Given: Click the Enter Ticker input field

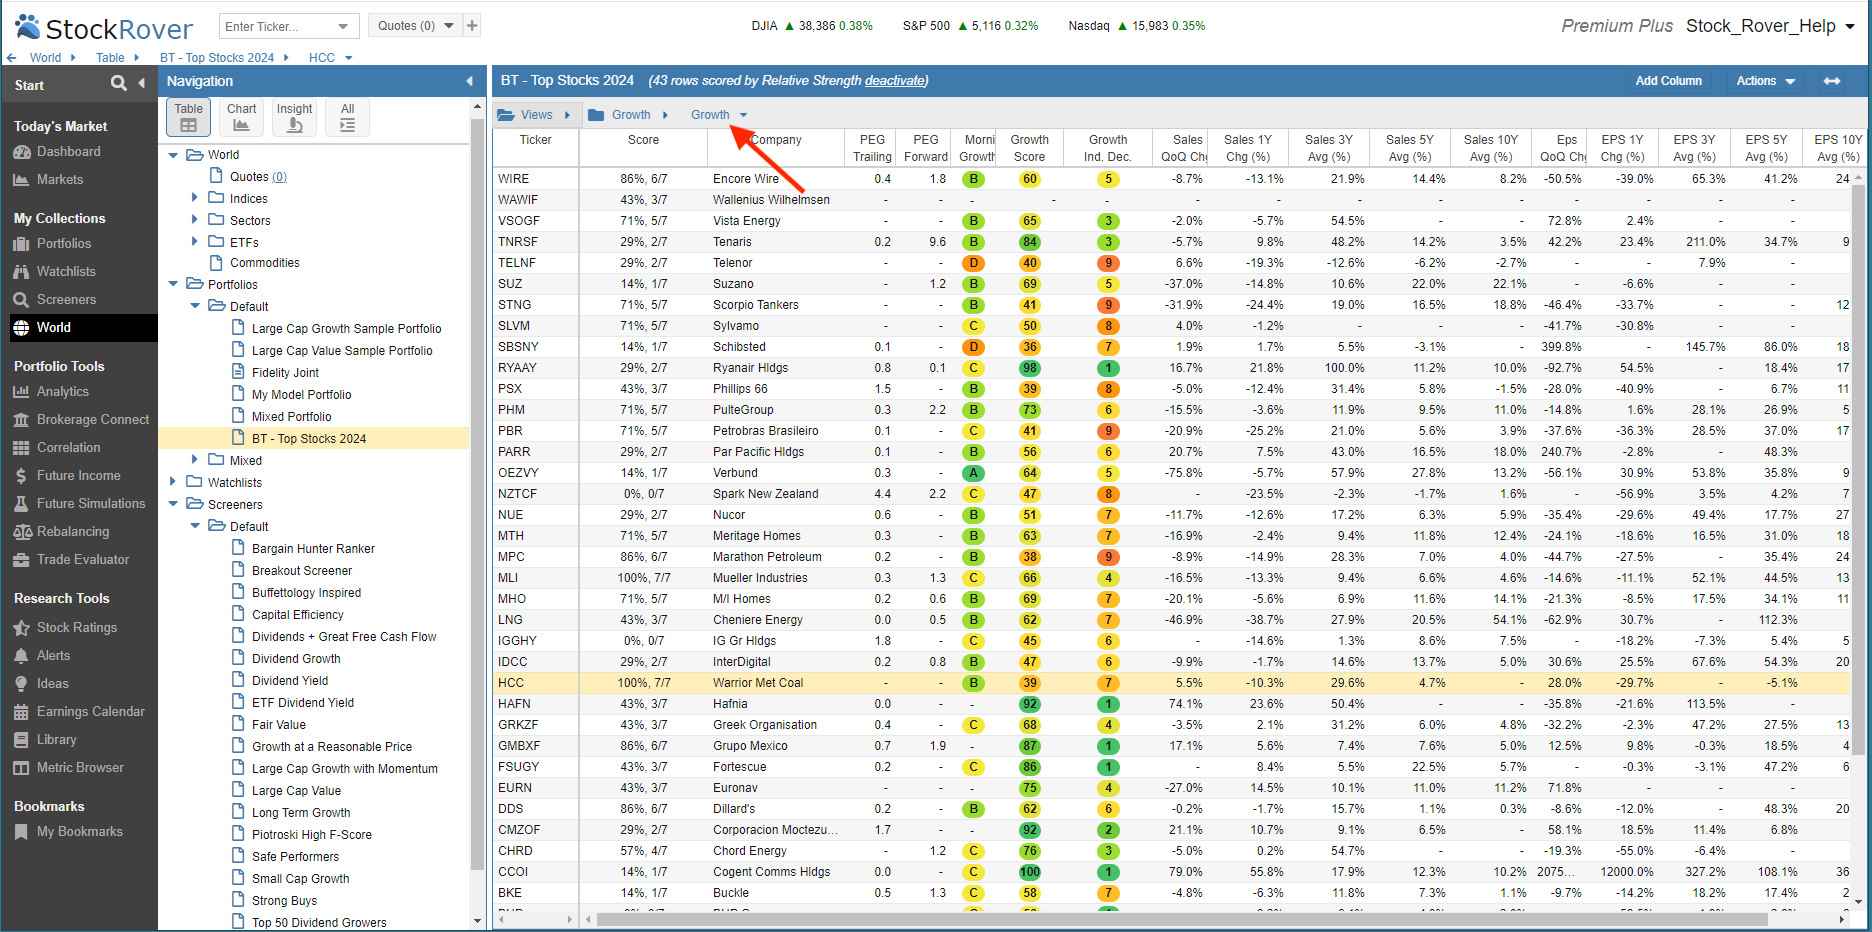Looking at the screenshot, I should (277, 26).
